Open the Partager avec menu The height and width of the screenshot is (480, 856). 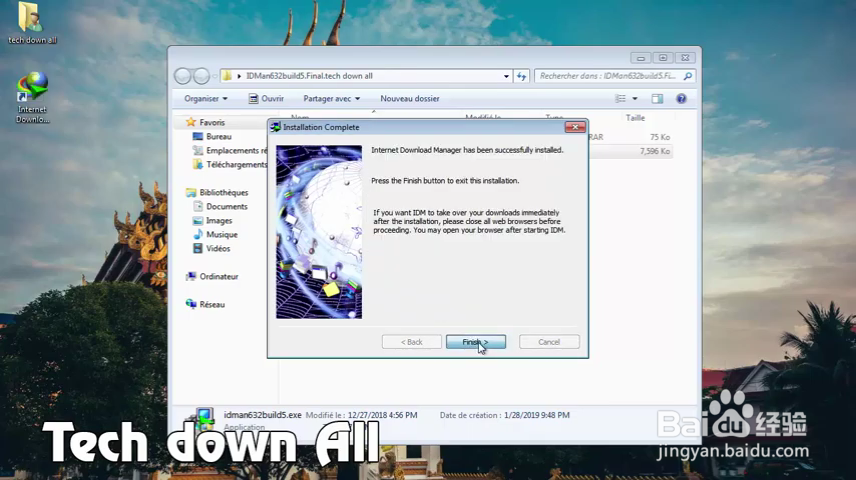point(331,98)
